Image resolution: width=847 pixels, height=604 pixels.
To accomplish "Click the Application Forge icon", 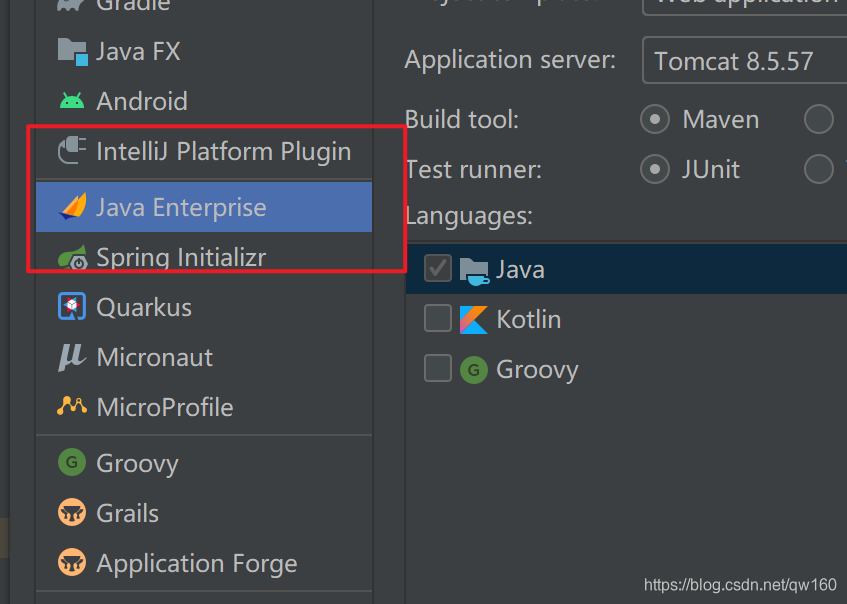I will pos(72,562).
